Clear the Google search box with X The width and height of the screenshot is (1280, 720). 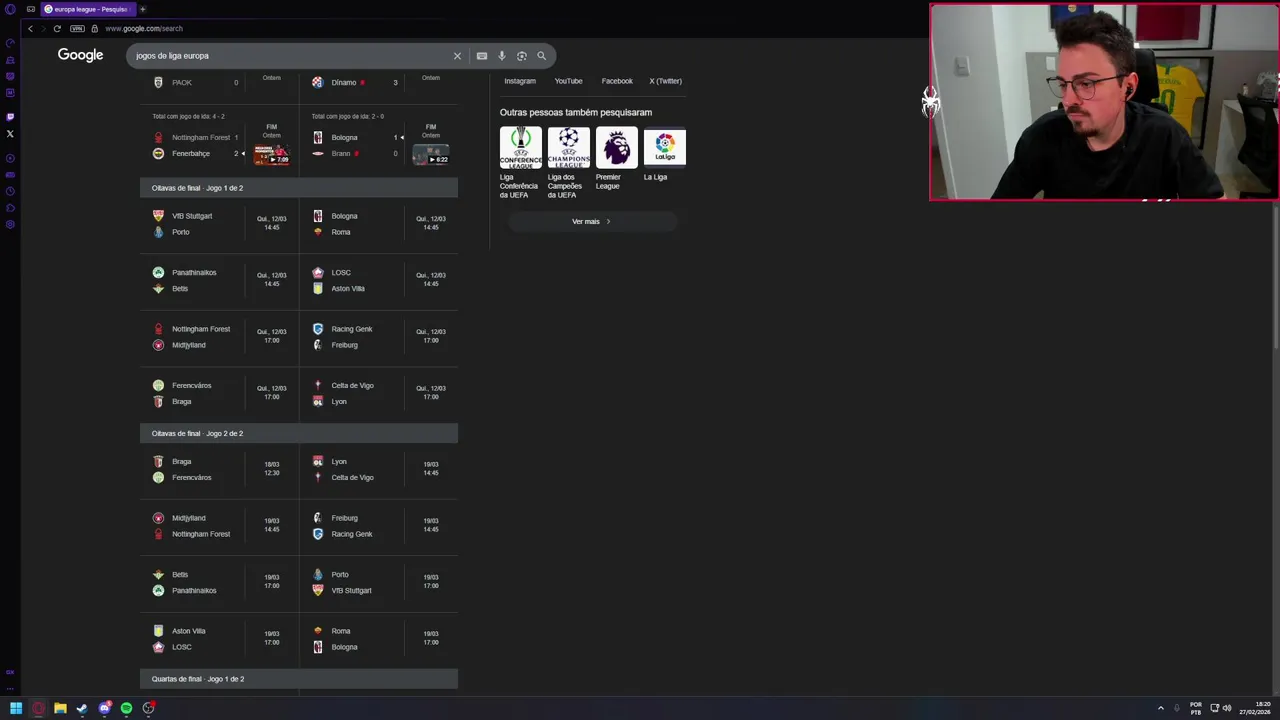click(x=457, y=56)
